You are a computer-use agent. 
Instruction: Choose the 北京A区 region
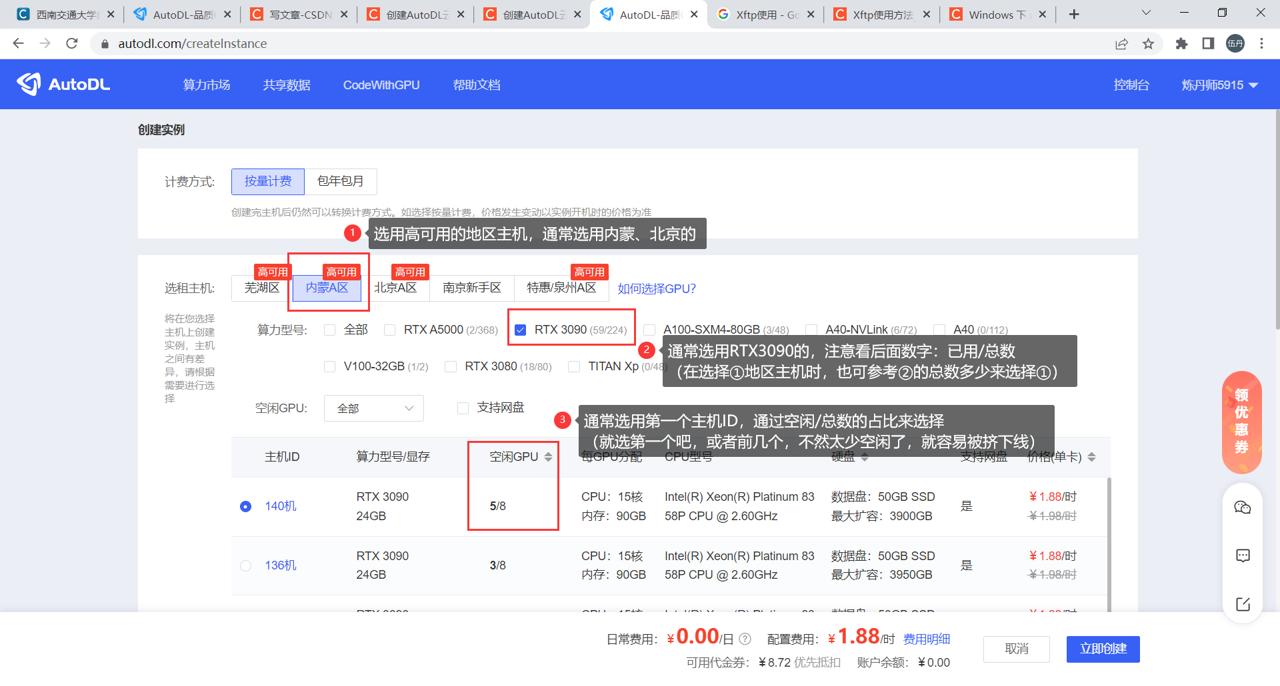click(x=395, y=288)
